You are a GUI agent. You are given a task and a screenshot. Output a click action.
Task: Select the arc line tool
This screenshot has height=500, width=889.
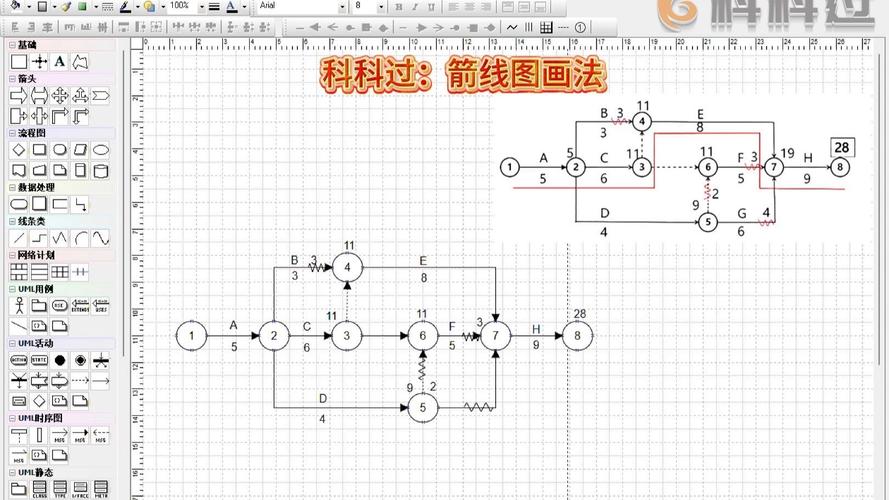point(80,238)
